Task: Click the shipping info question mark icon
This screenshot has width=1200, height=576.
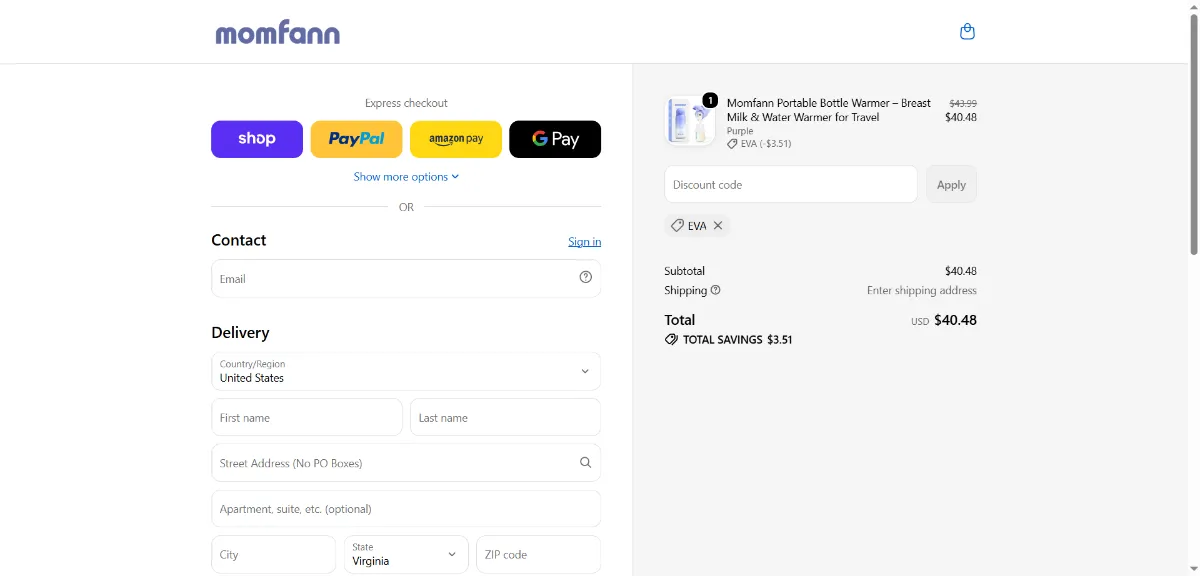Action: pyautogui.click(x=716, y=290)
